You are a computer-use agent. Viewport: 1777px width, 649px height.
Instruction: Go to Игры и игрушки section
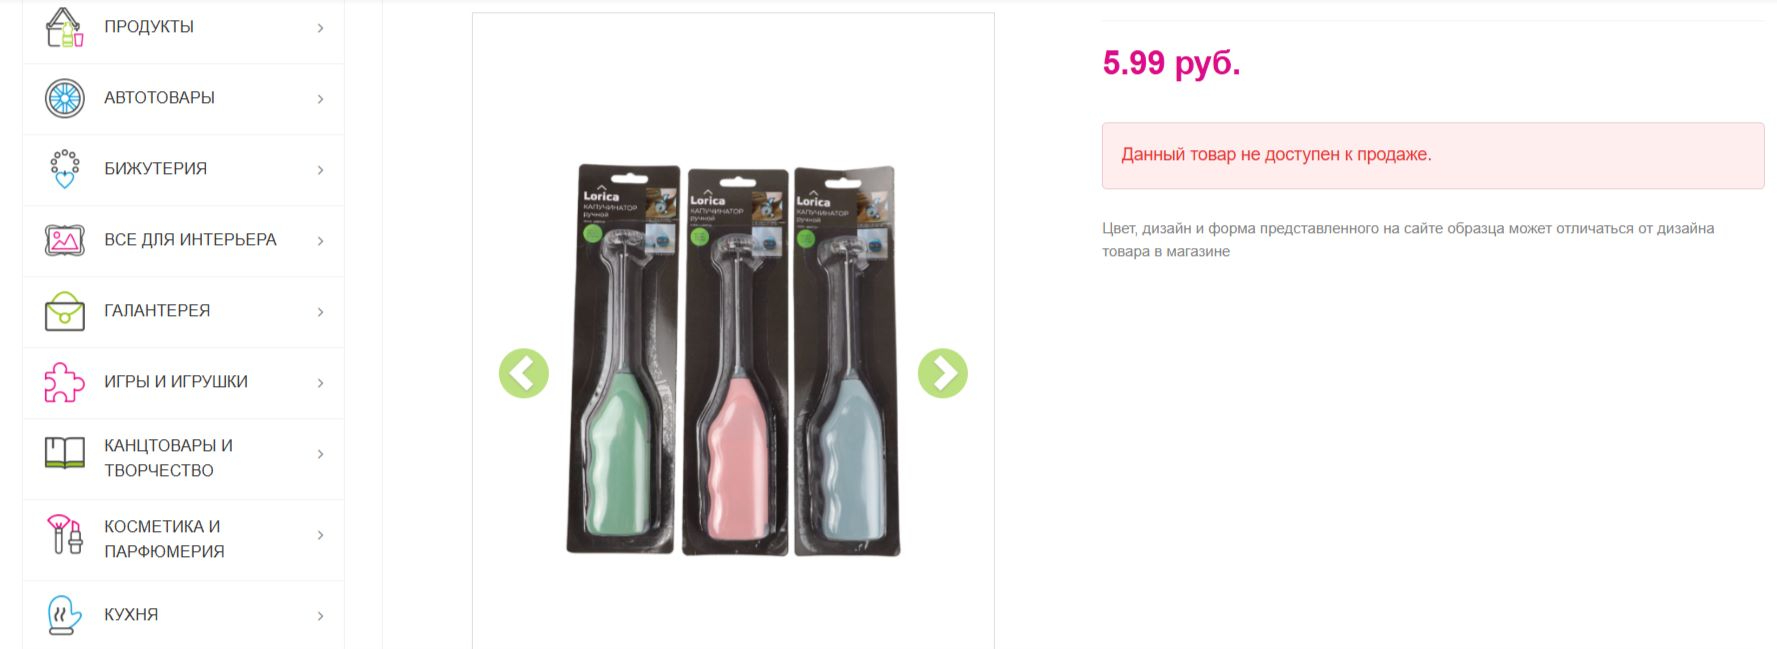point(176,382)
